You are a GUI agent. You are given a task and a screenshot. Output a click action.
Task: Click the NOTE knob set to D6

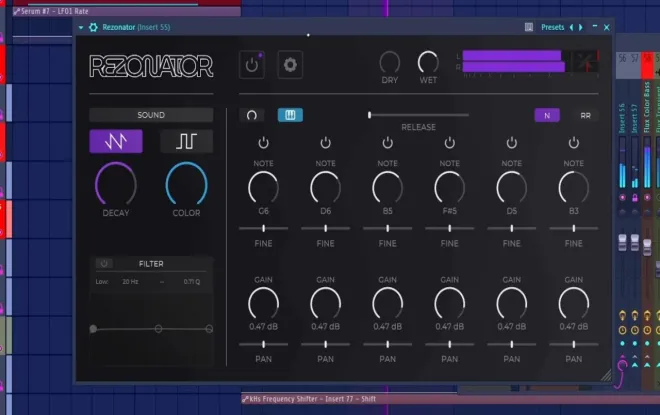tap(325, 187)
